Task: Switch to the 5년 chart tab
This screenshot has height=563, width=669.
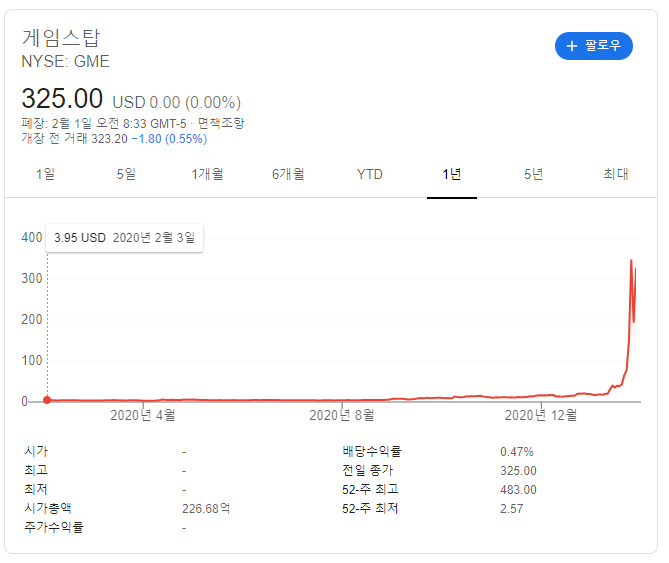Action: click(x=533, y=174)
